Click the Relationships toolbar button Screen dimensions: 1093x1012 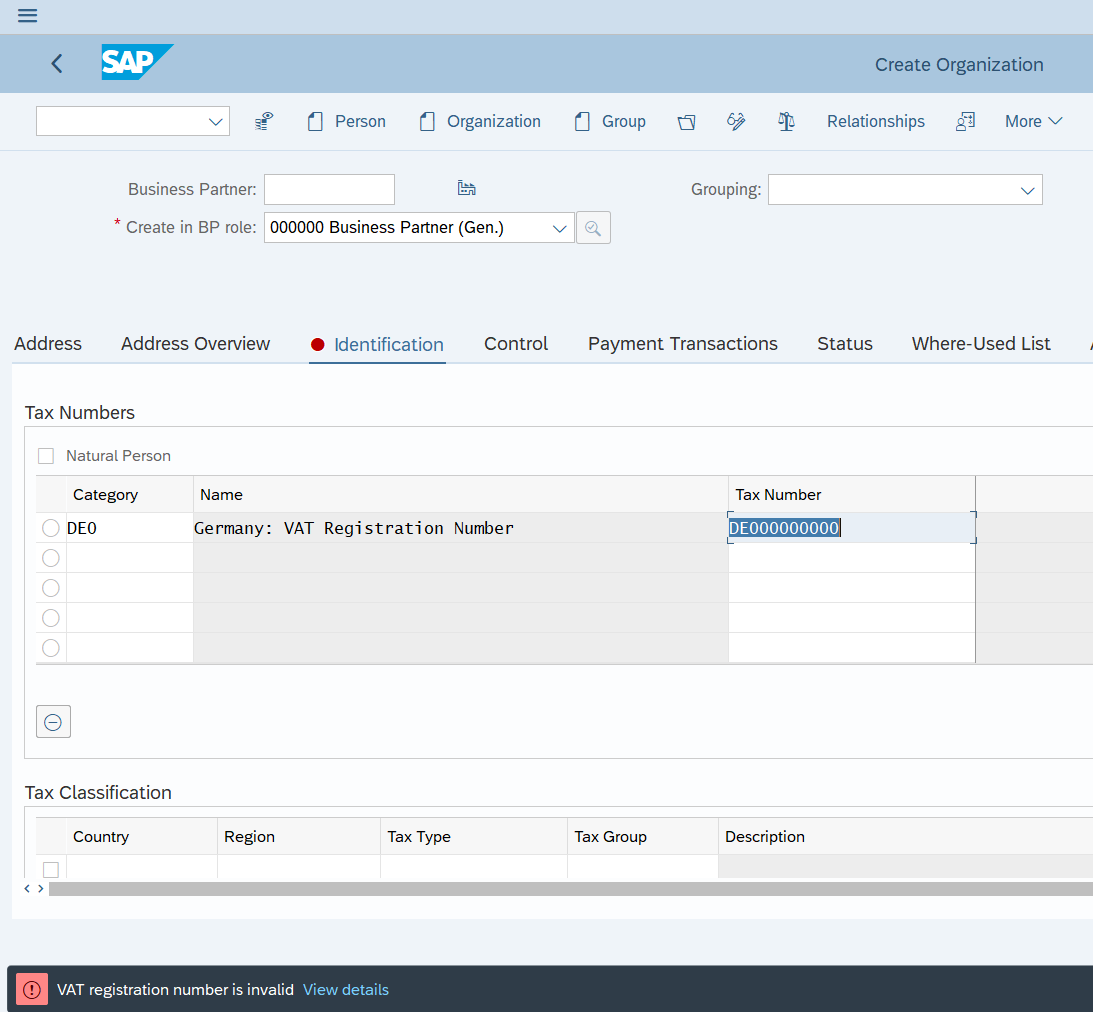coord(875,122)
